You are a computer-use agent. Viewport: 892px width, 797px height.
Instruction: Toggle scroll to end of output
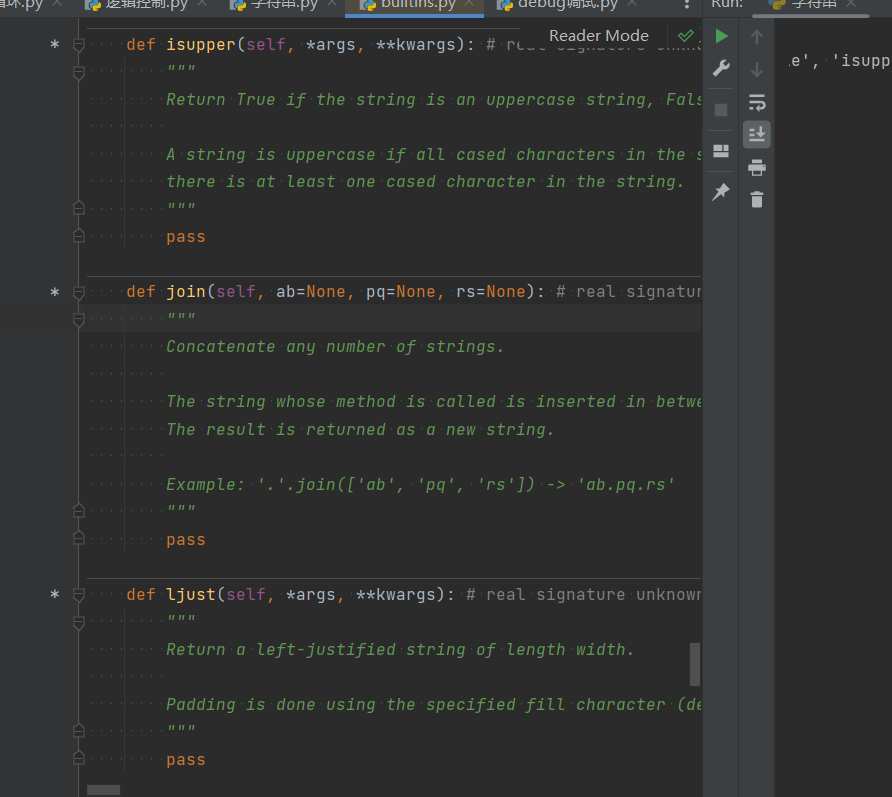pyautogui.click(x=757, y=134)
